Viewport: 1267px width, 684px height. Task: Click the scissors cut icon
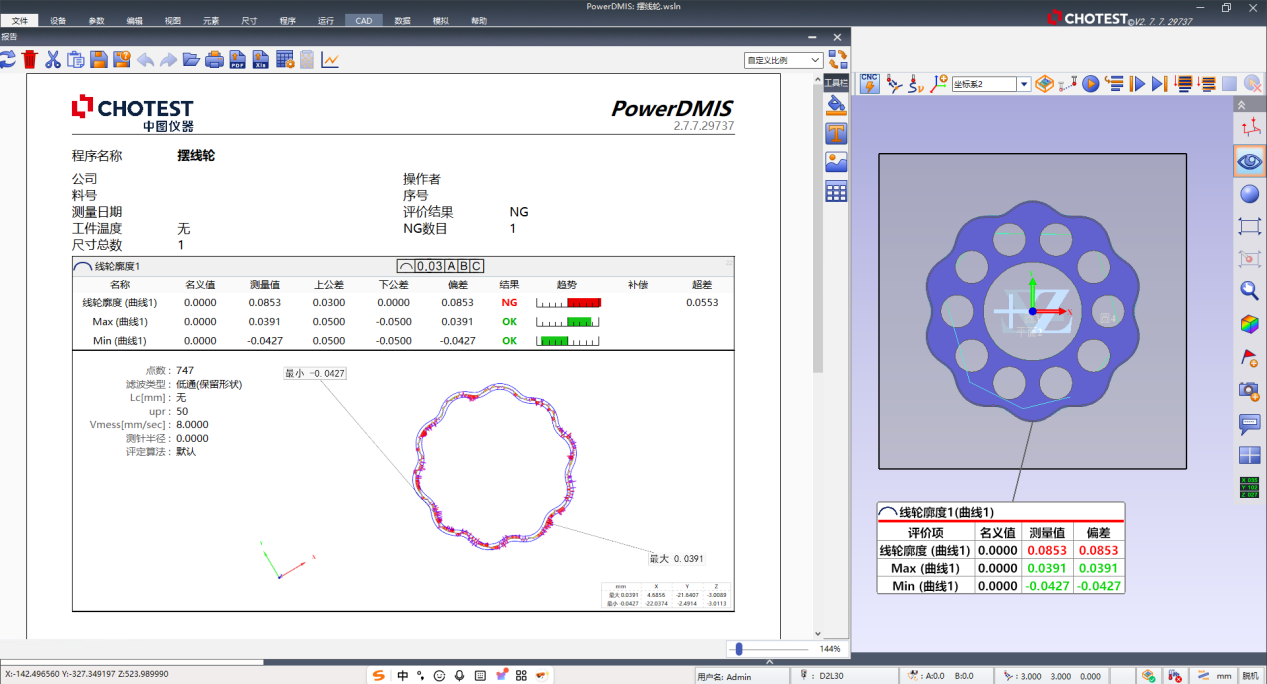coord(53,60)
